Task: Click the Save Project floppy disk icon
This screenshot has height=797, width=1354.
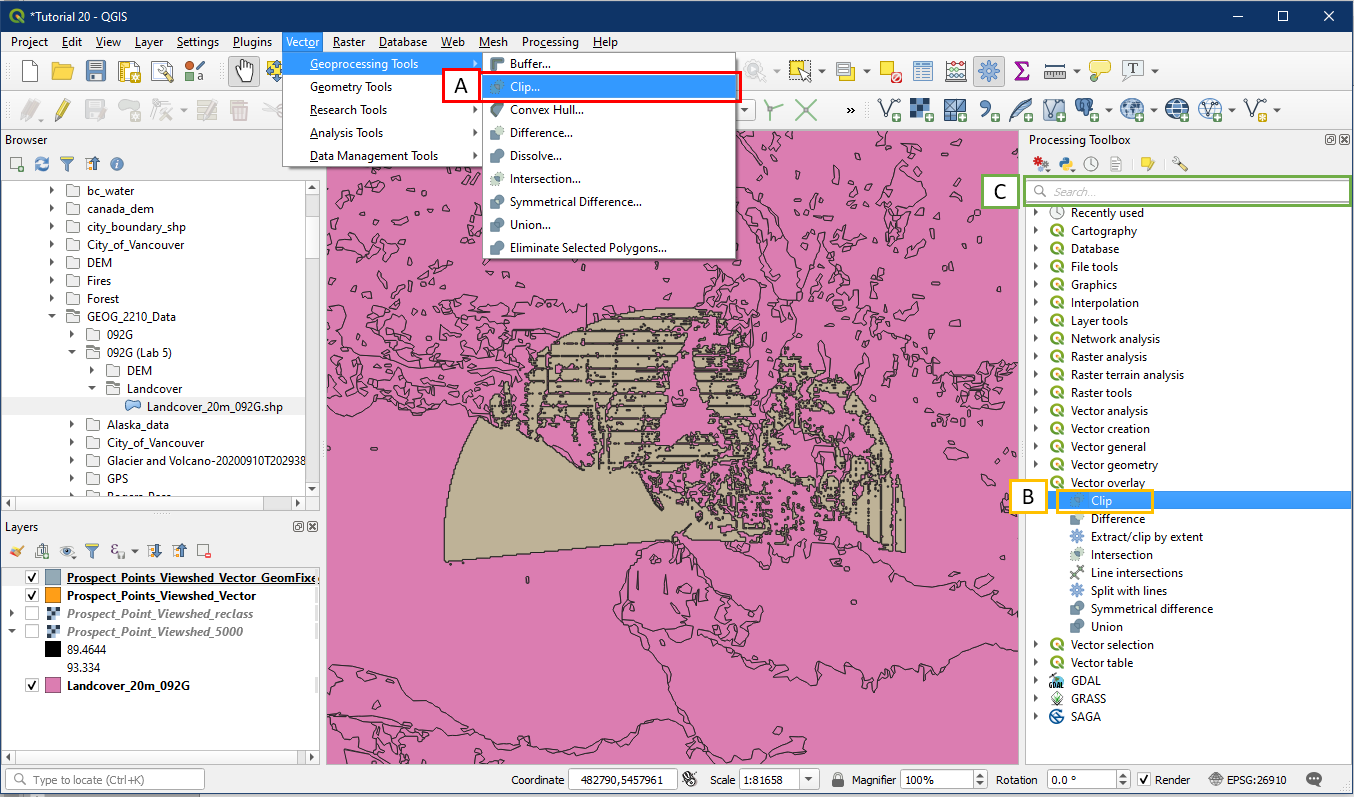Action: coord(96,71)
